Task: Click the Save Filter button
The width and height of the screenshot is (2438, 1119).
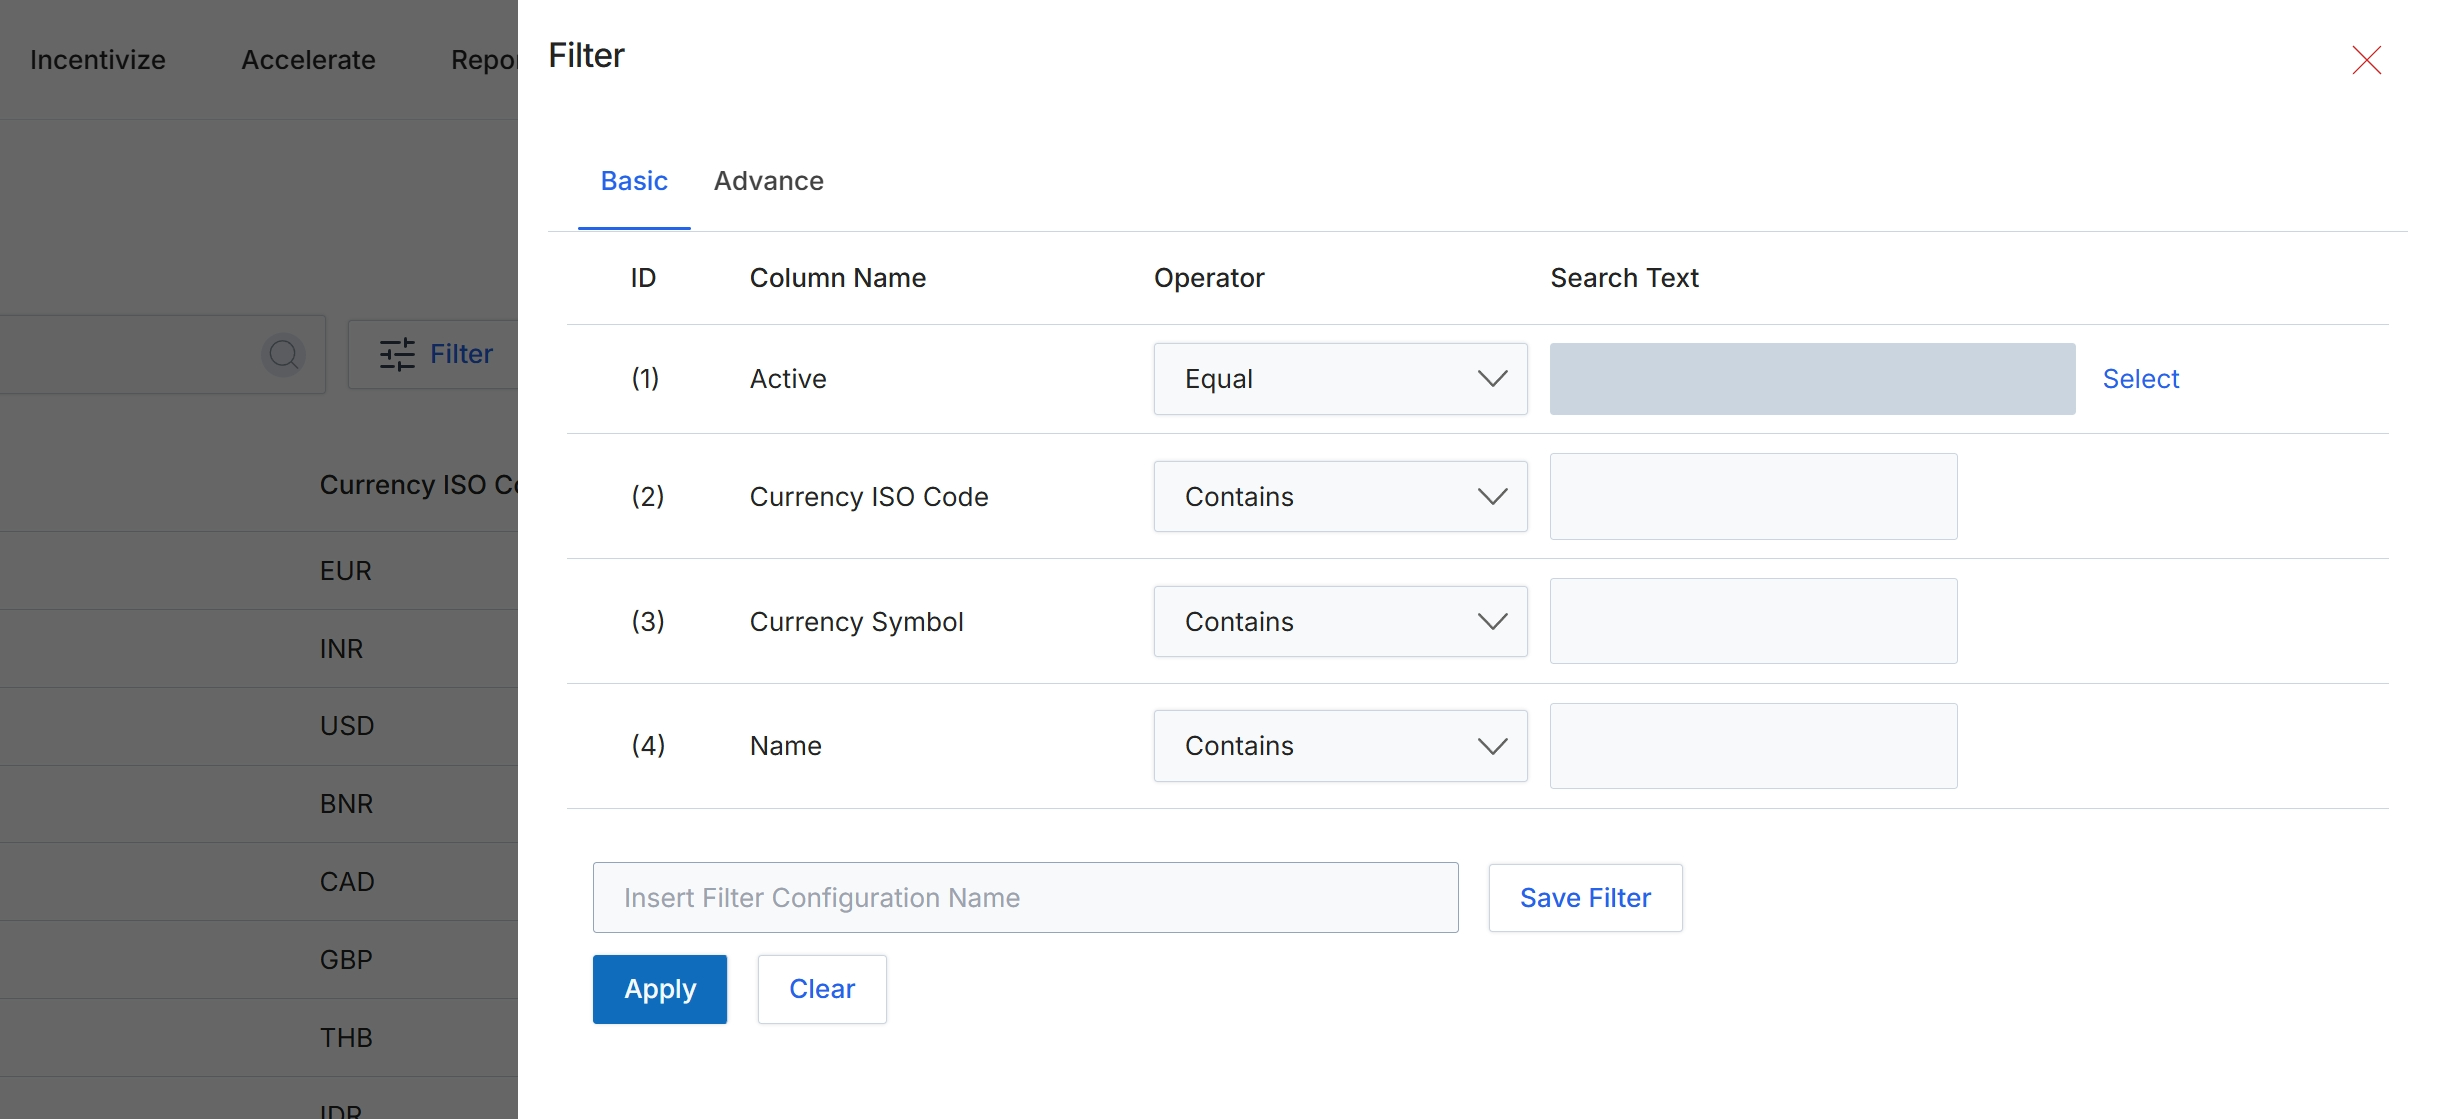Action: [x=1585, y=898]
